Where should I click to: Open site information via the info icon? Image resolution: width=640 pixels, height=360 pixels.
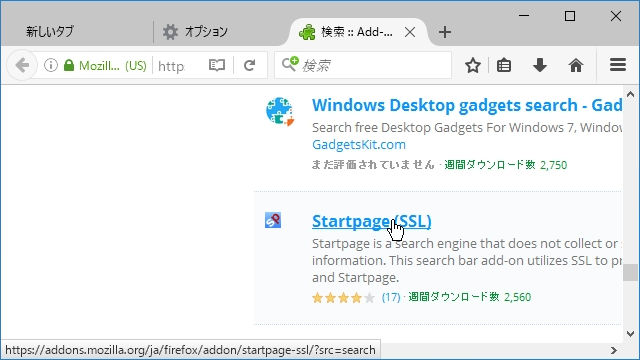(51, 65)
